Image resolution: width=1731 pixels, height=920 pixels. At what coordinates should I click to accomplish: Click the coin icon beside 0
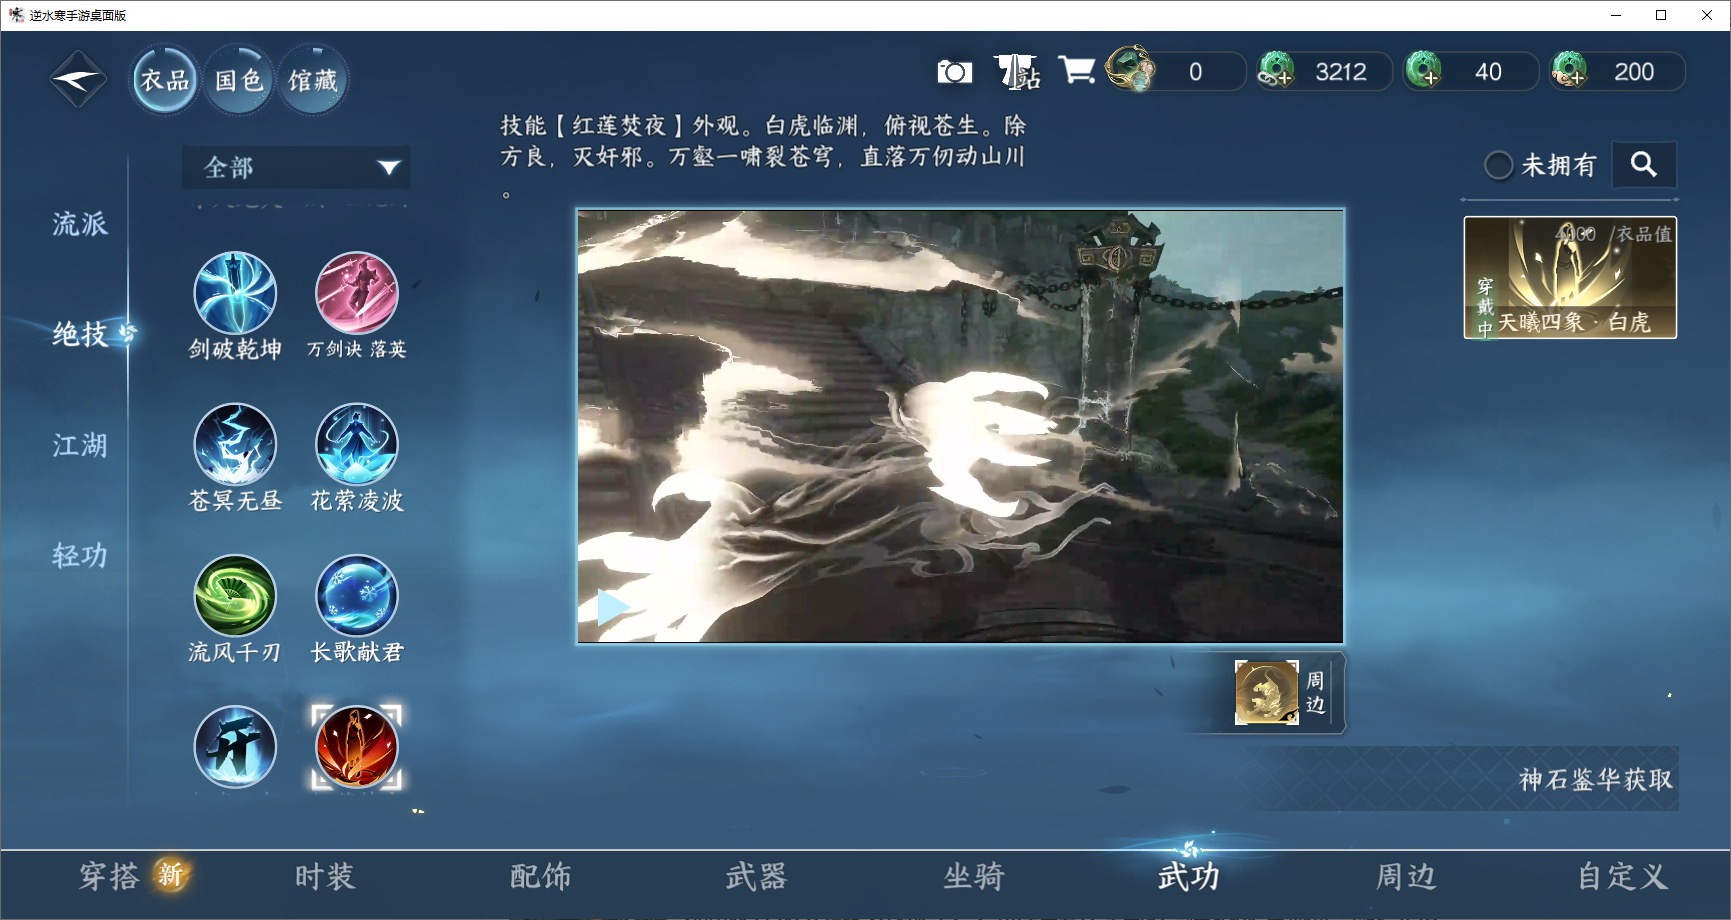pyautogui.click(x=1131, y=69)
